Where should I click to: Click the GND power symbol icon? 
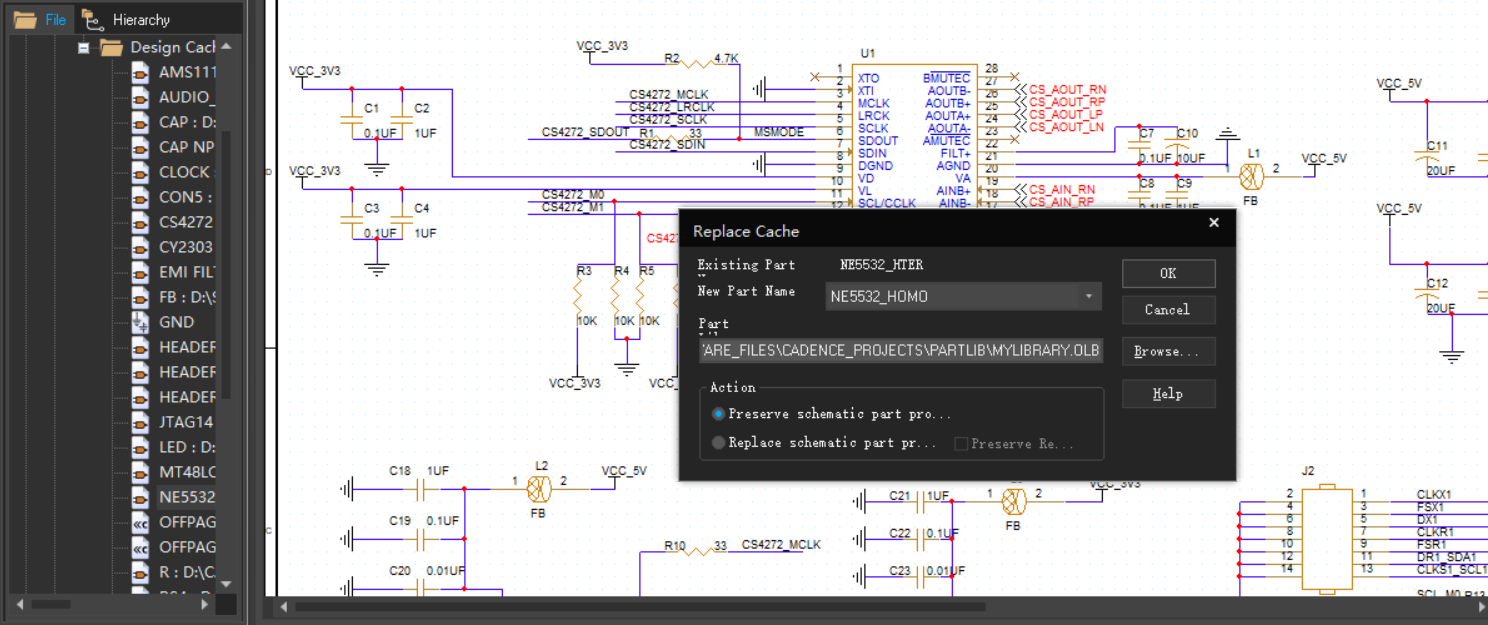(x=141, y=322)
